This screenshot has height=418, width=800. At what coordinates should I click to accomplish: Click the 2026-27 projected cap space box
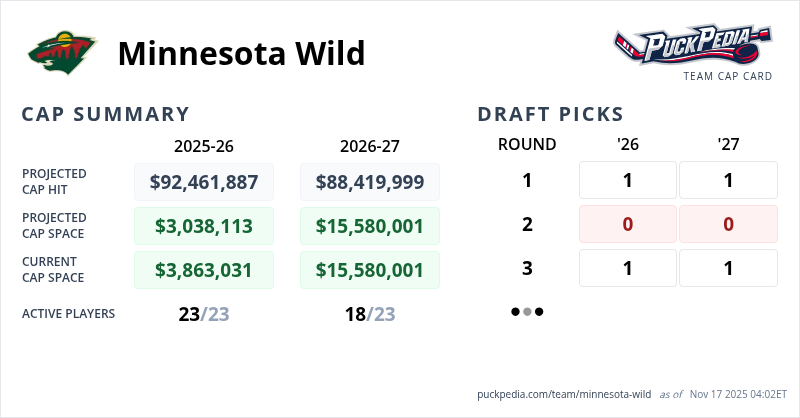click(x=370, y=226)
